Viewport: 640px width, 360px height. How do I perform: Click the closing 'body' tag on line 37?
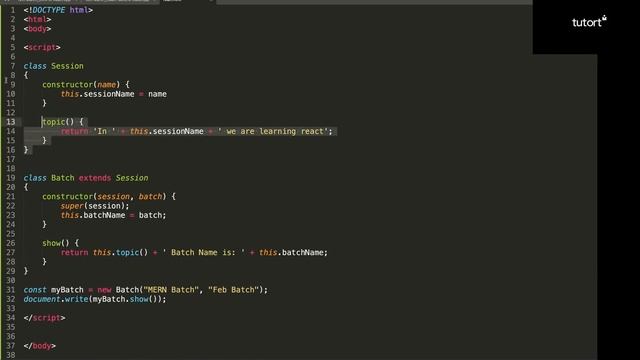(40, 346)
